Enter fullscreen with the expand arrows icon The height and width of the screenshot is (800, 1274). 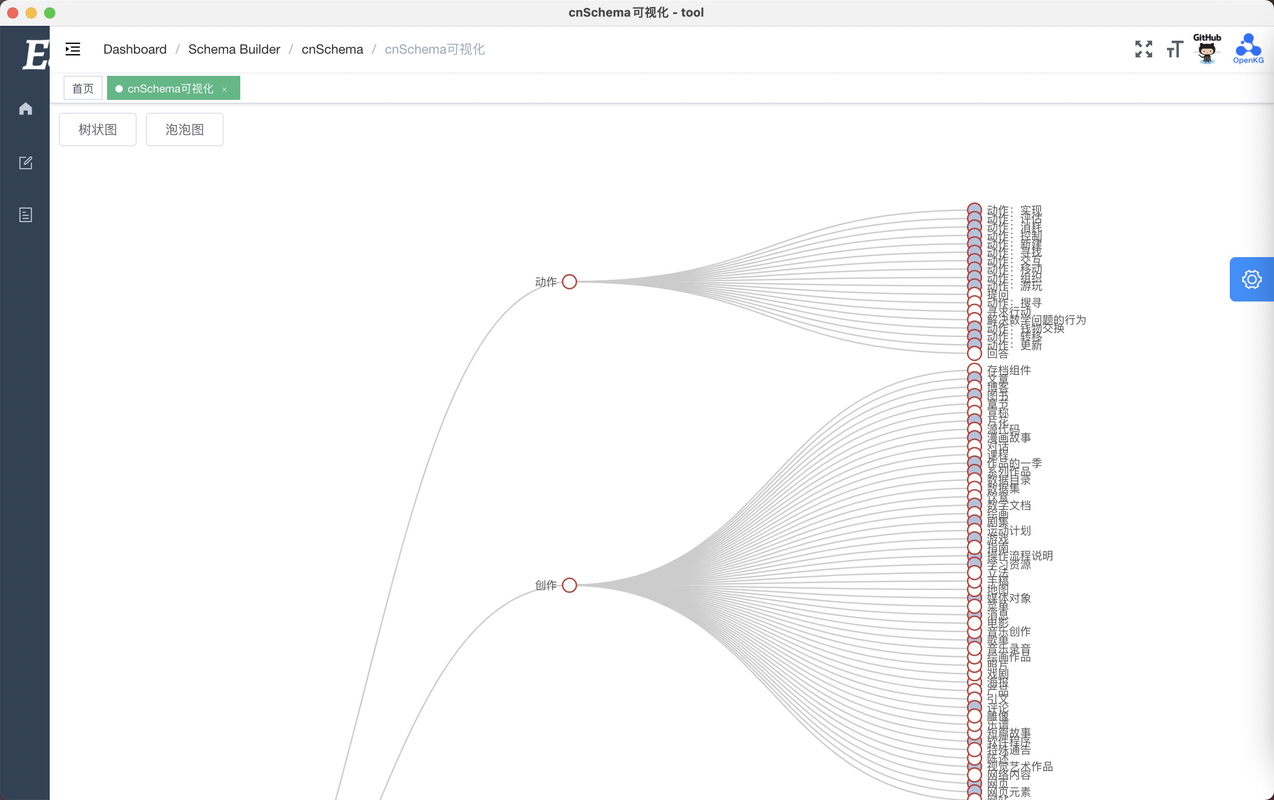click(1144, 49)
